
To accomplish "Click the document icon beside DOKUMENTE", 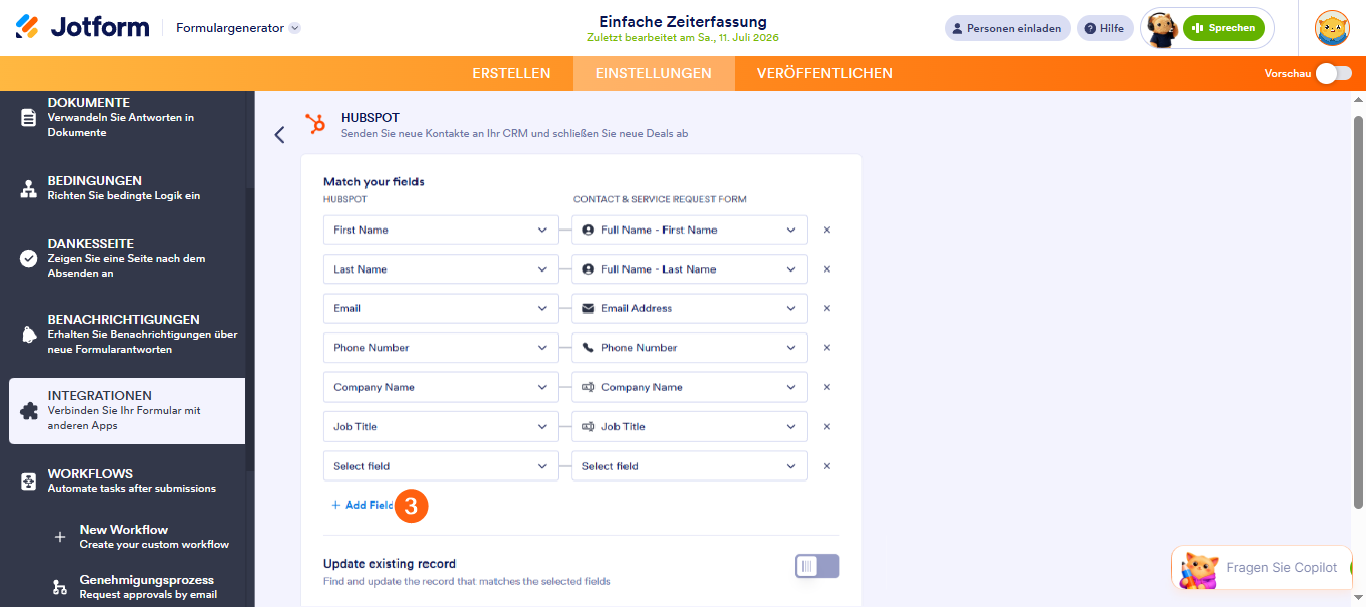I will [x=28, y=117].
